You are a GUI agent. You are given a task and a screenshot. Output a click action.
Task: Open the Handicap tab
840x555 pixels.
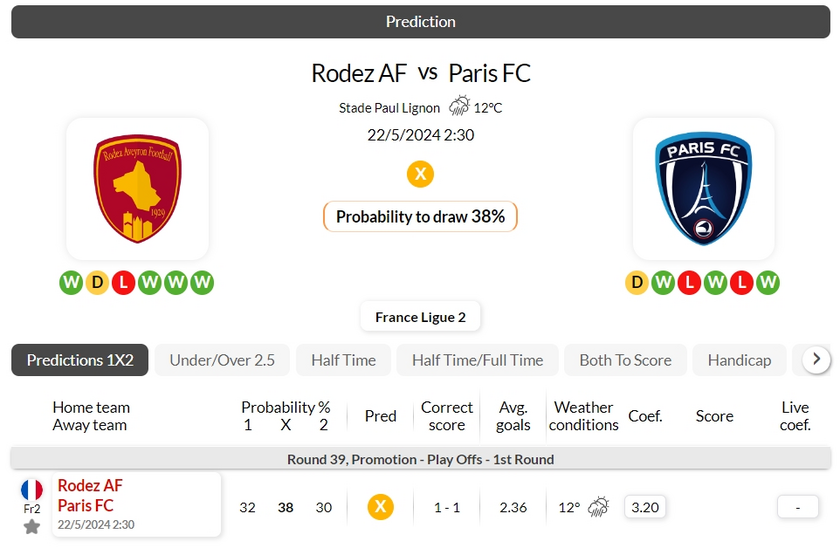[739, 360]
